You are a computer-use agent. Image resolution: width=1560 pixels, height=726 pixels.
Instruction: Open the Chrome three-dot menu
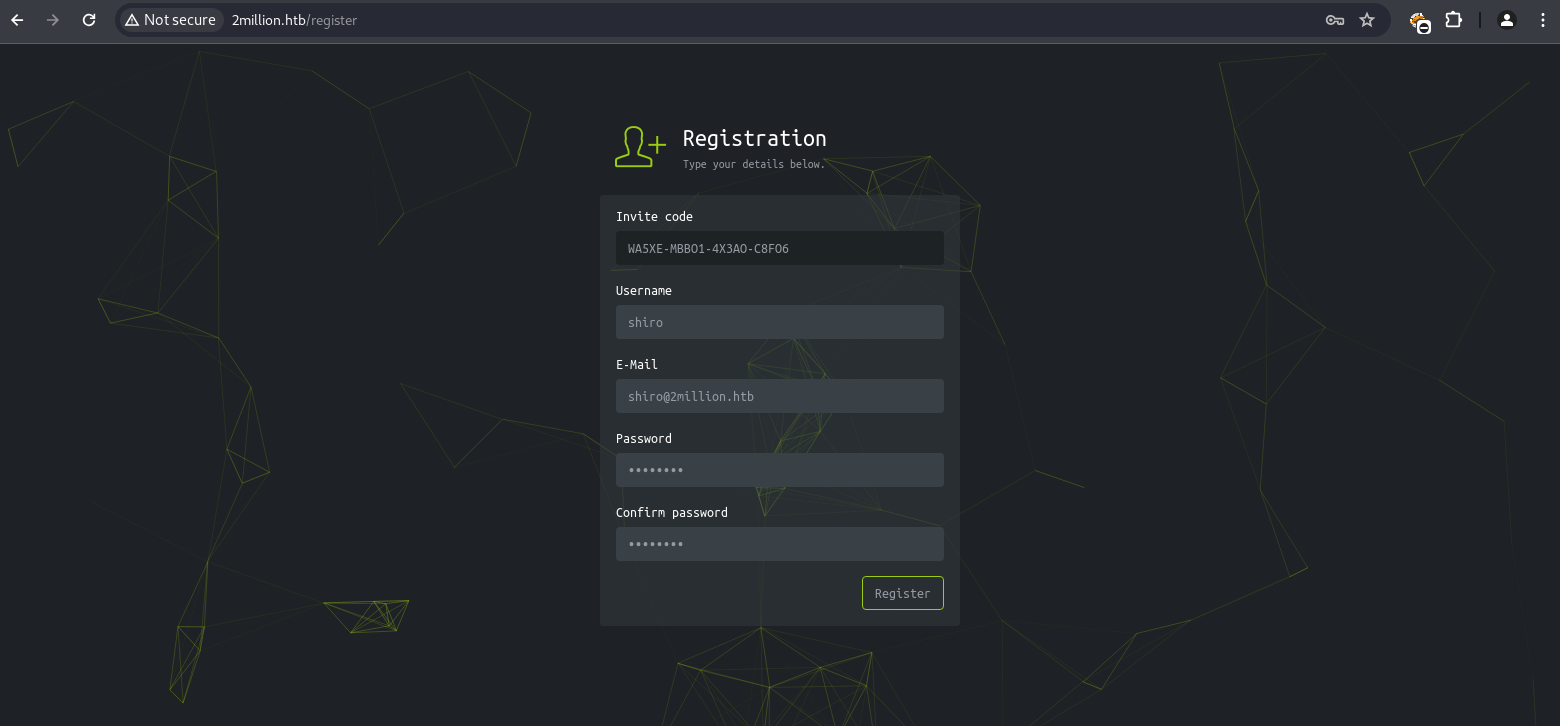[x=1543, y=20]
